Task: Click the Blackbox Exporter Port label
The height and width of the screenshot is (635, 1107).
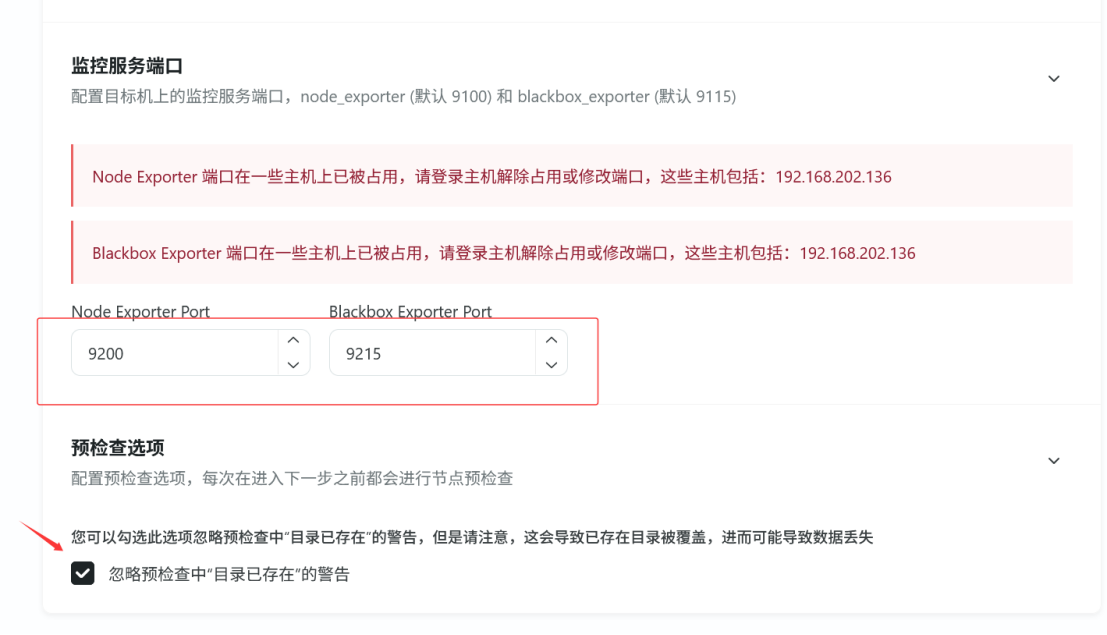Action: 410,312
